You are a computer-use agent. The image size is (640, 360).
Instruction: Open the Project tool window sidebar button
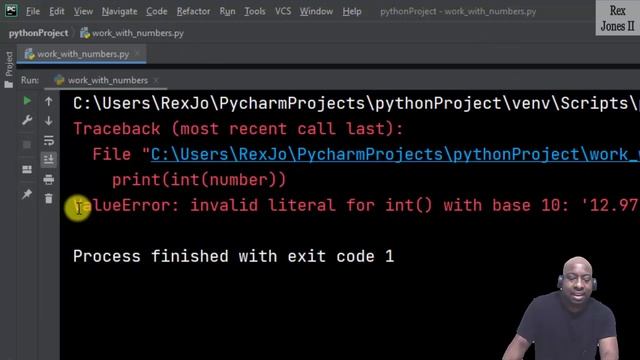pos(9,69)
